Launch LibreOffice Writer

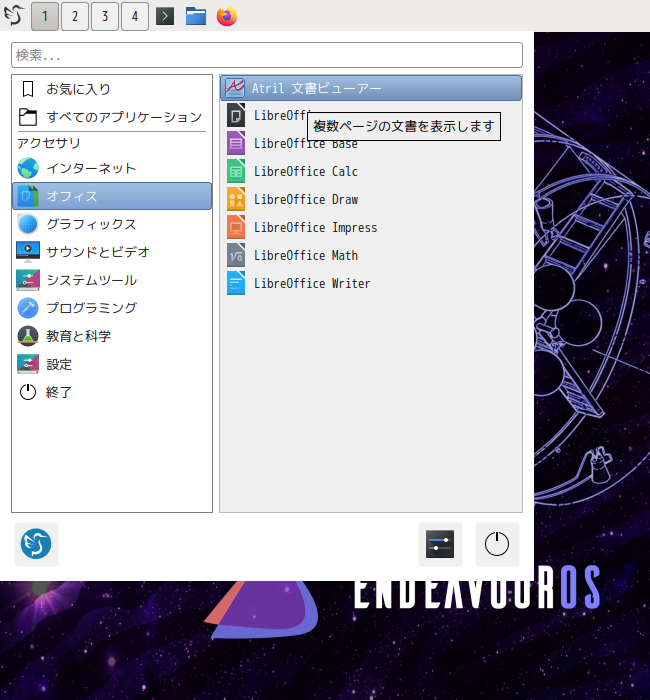tap(371, 283)
